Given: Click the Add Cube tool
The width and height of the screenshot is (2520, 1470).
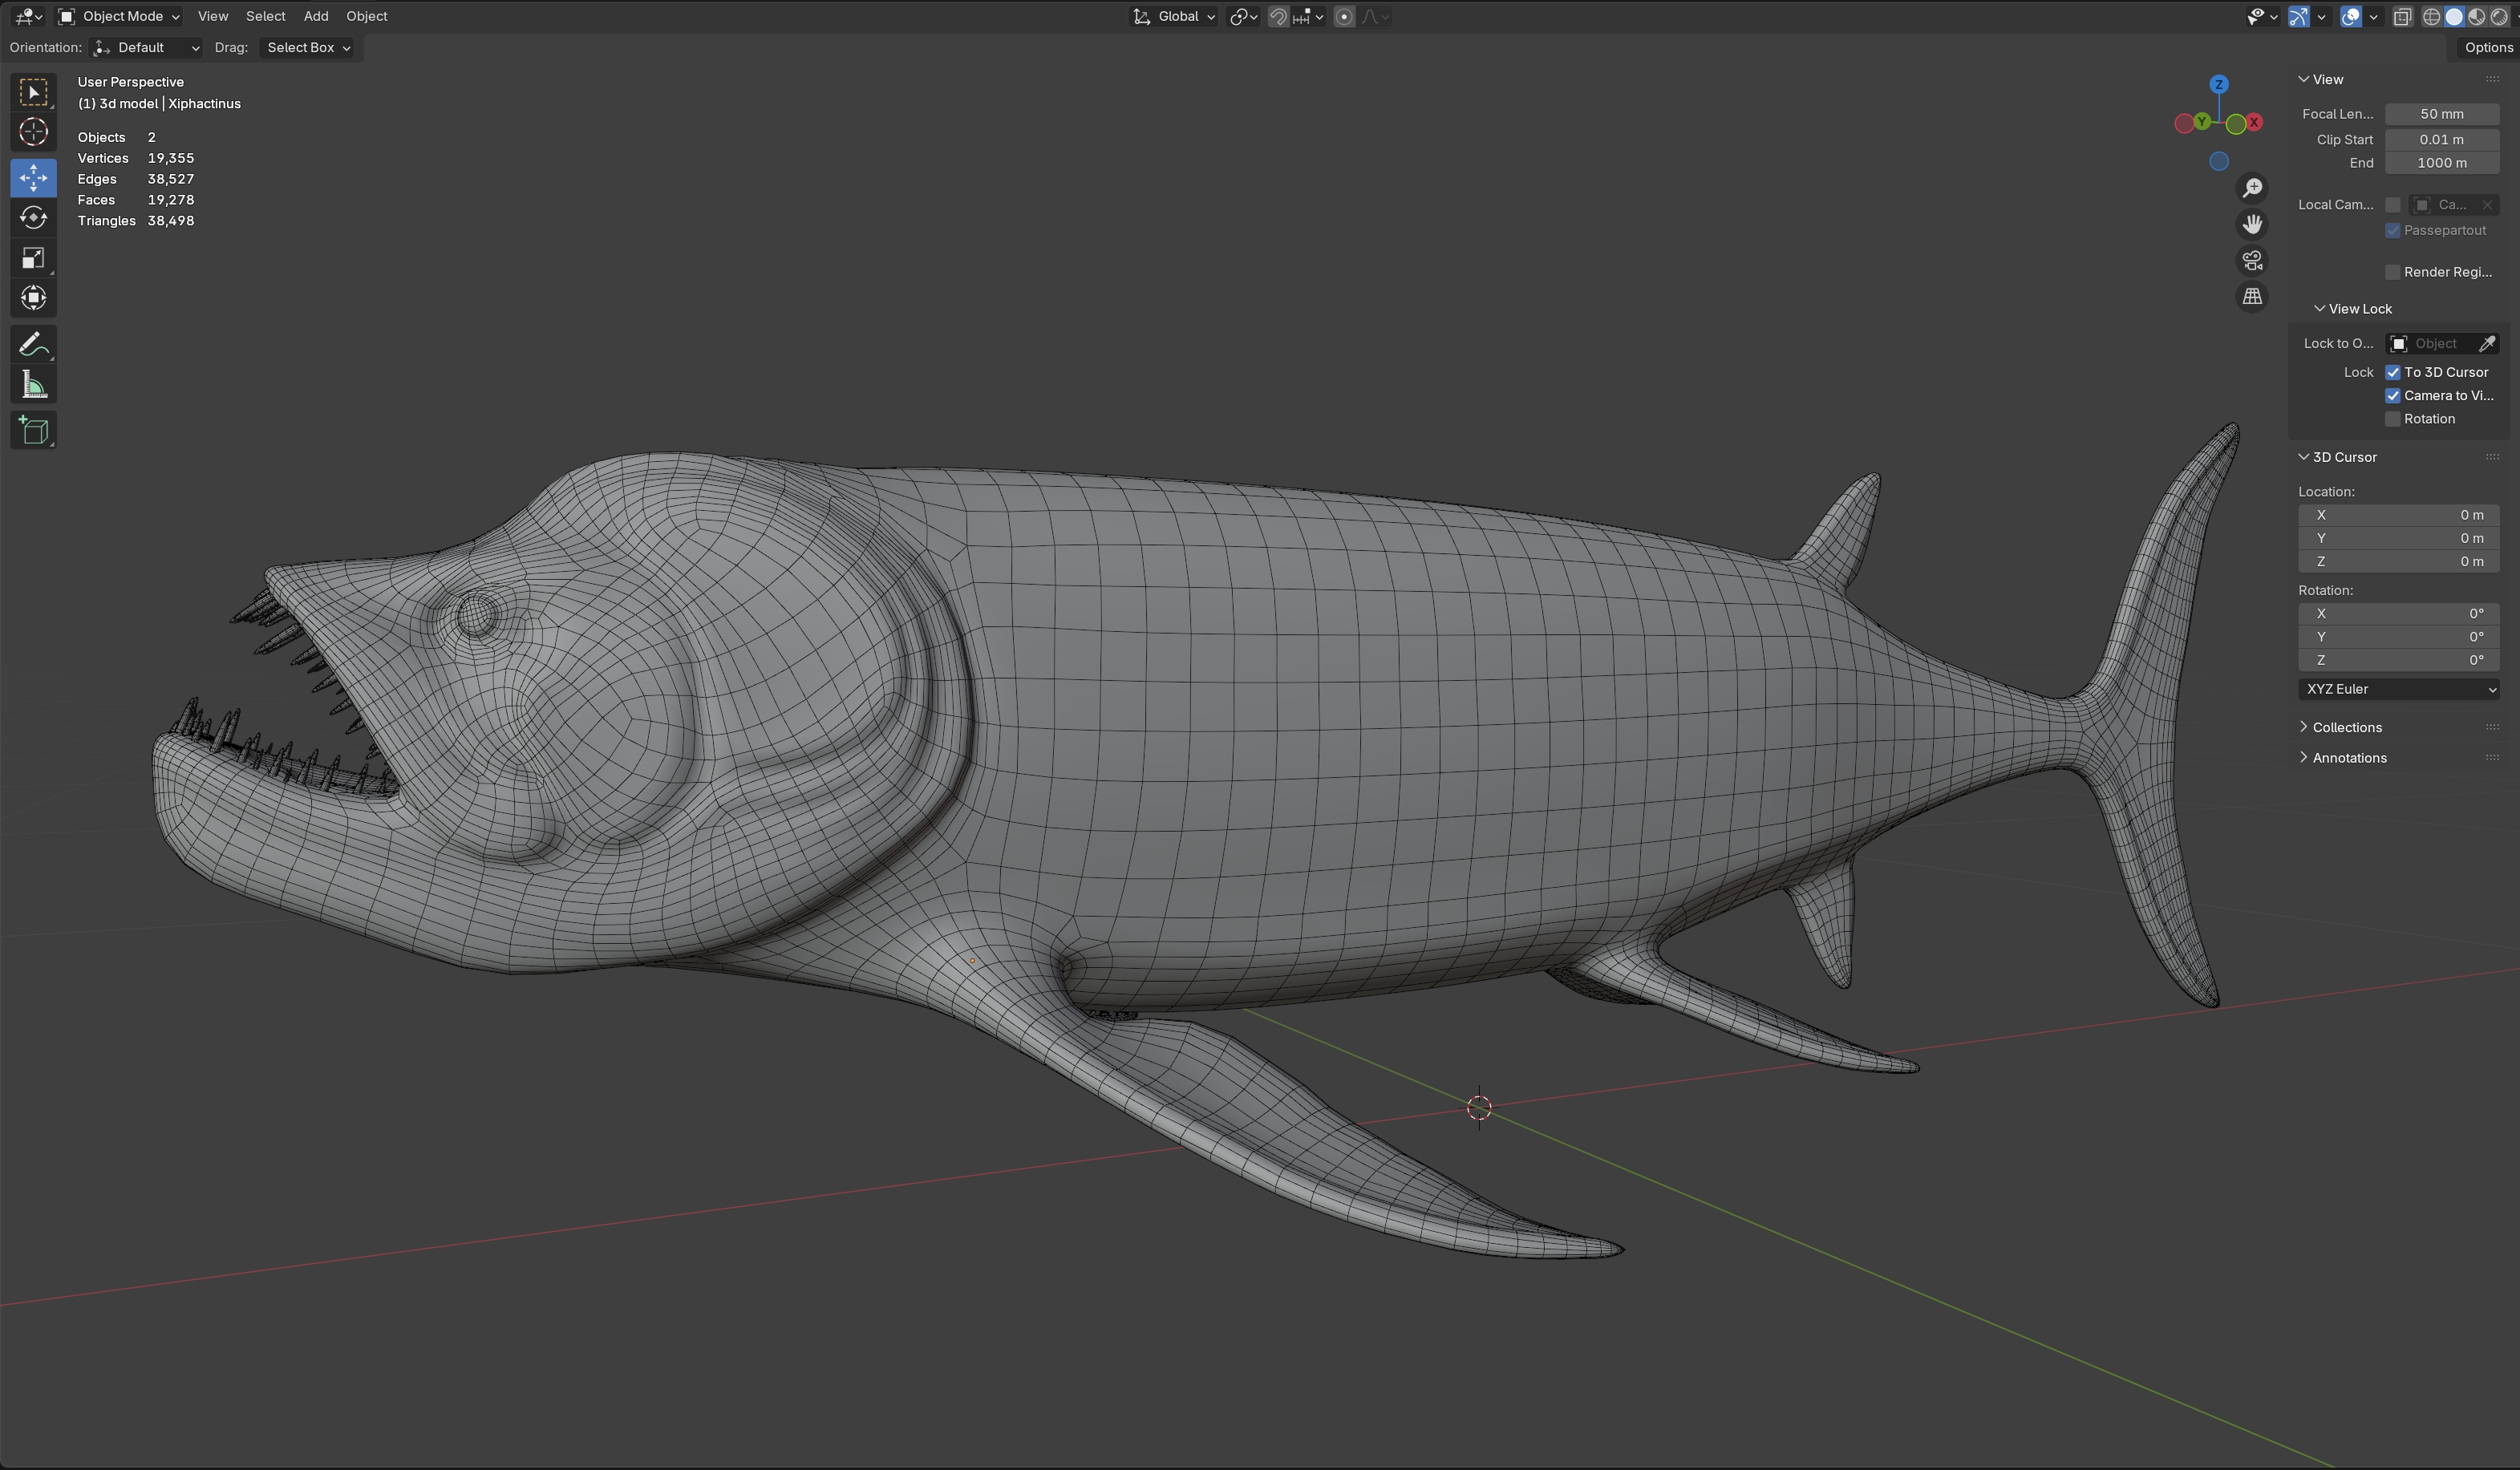Looking at the screenshot, I should (33, 431).
